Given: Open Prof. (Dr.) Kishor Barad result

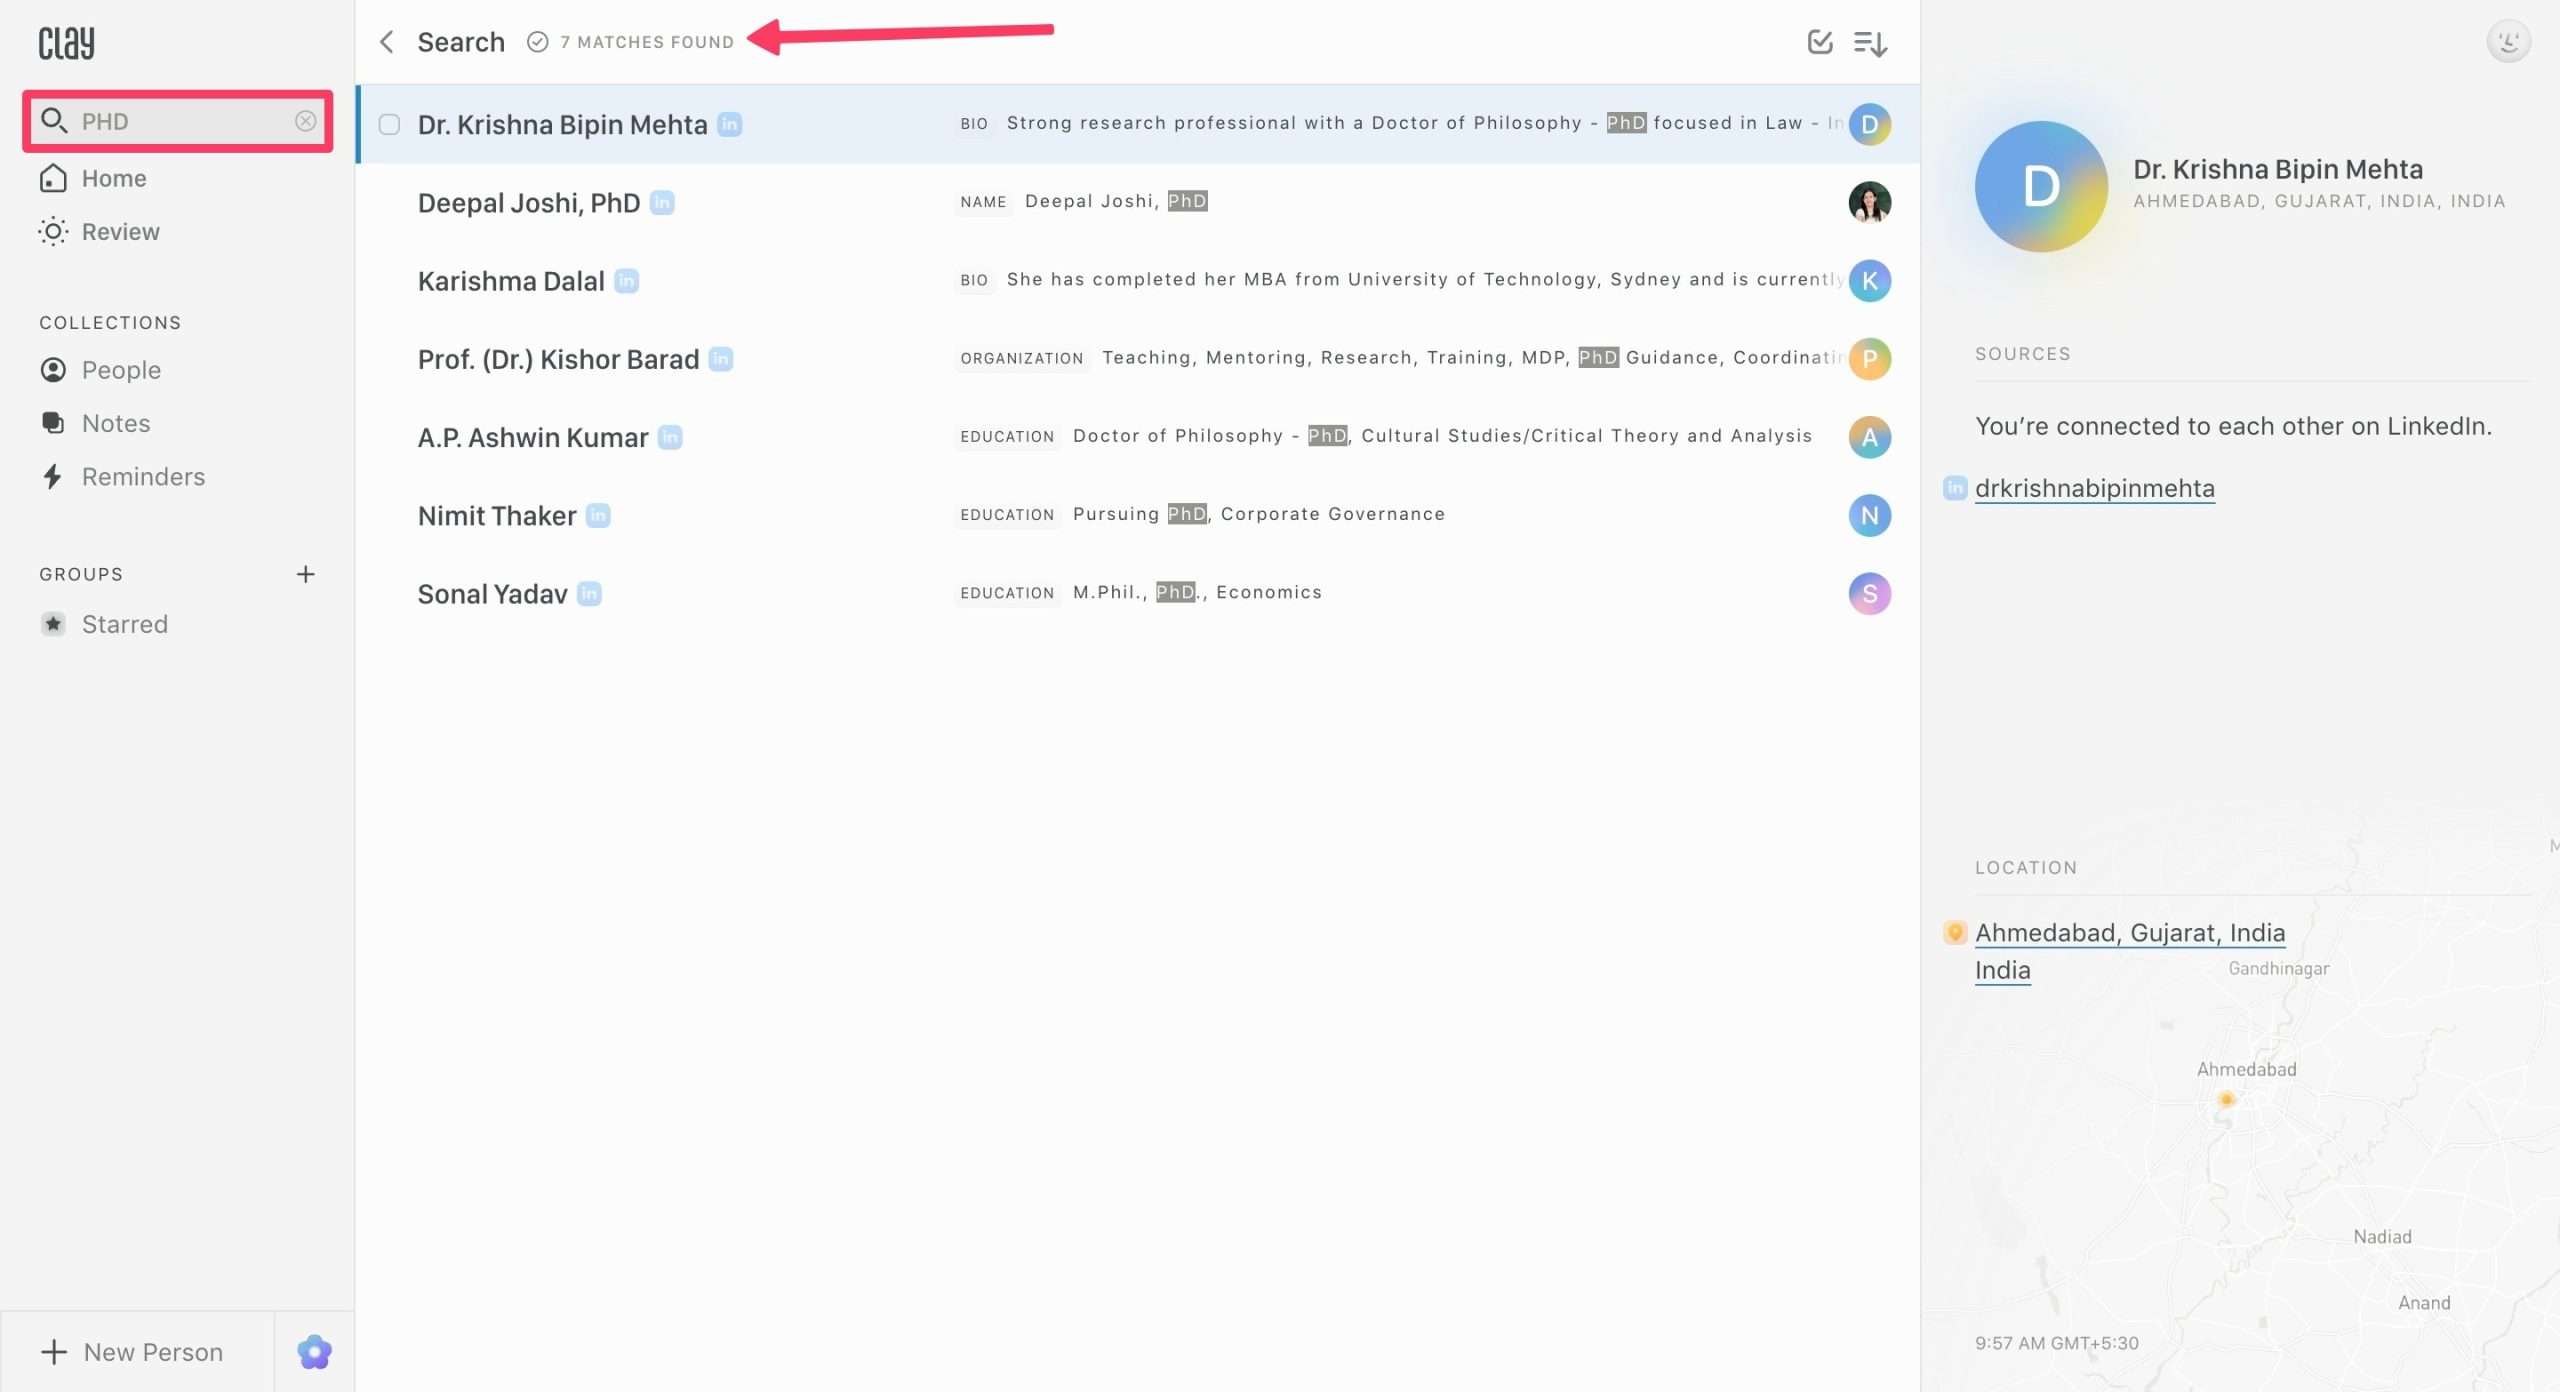Looking at the screenshot, I should point(1137,359).
